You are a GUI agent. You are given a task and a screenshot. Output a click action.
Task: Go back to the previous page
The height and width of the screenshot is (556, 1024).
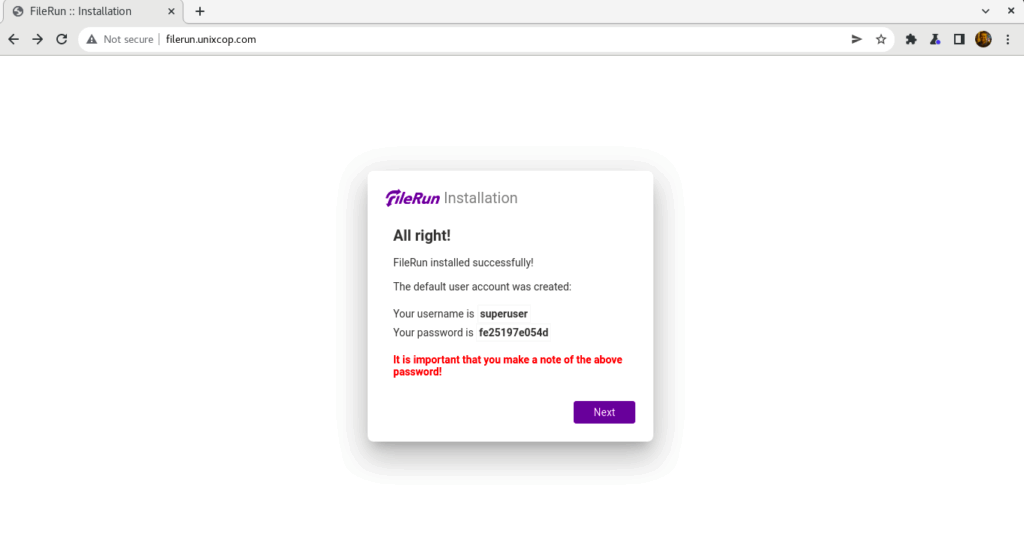[14, 39]
